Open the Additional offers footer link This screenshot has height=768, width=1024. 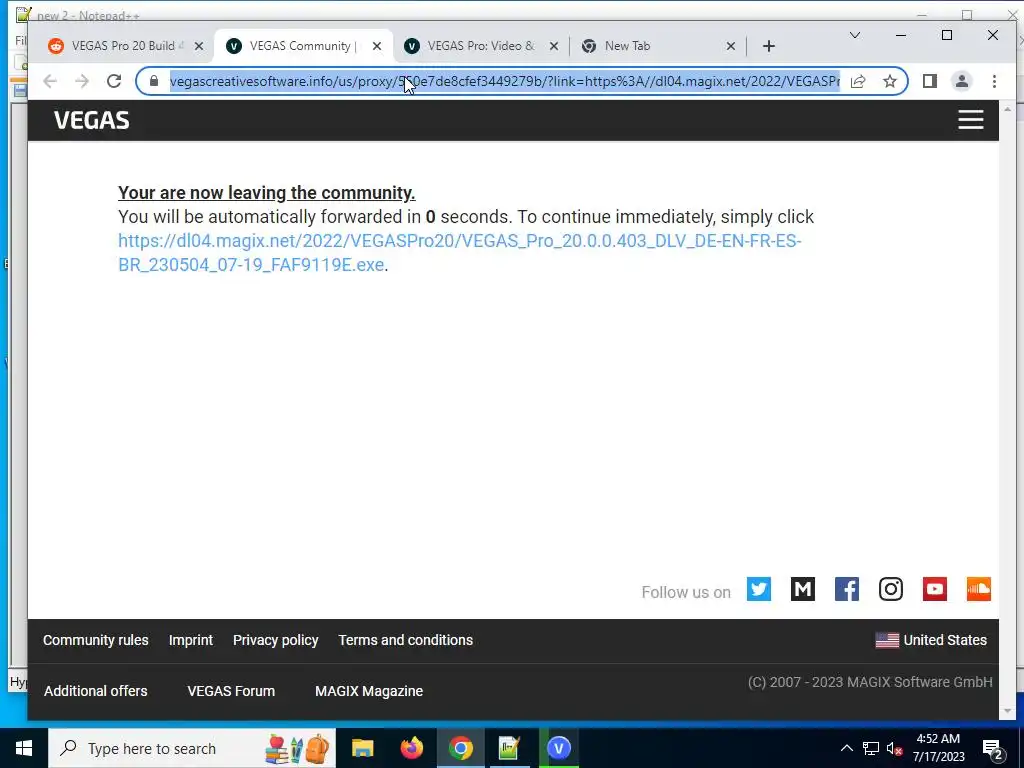click(95, 691)
